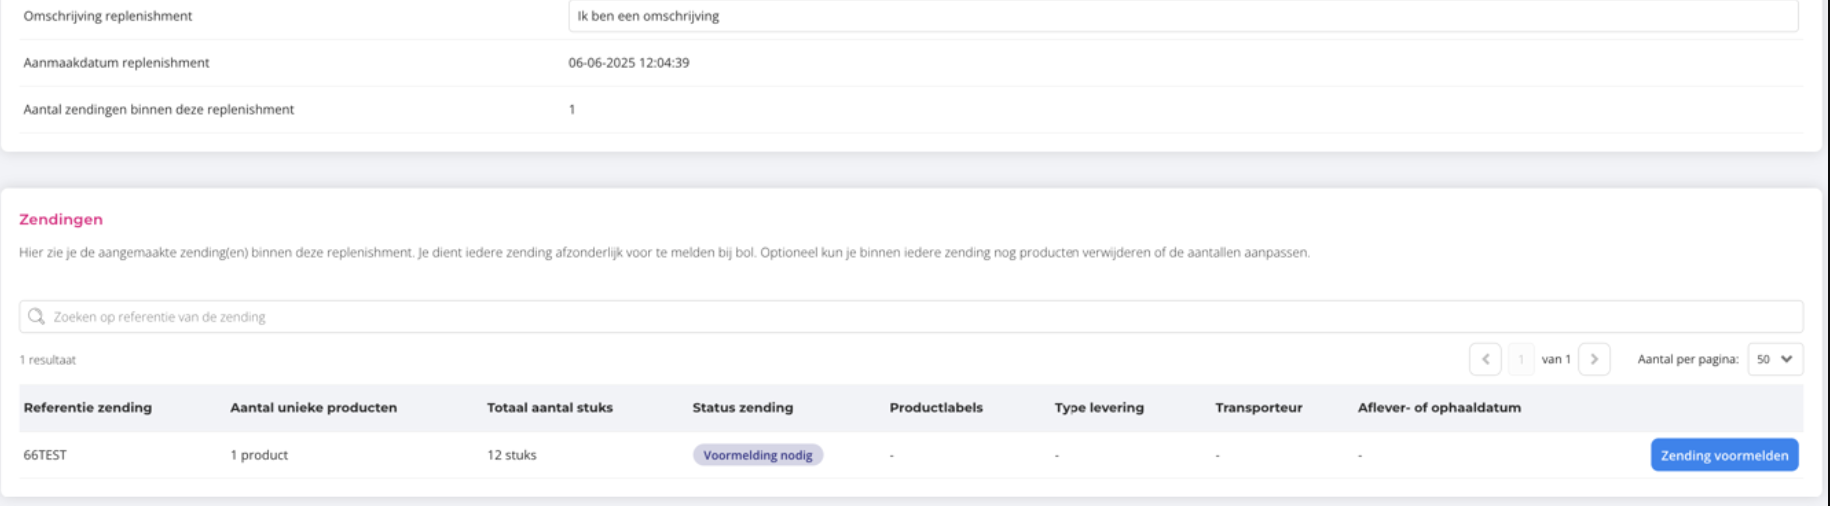Click the Aflever- of ophaaldatum header
The width and height of the screenshot is (1830, 506).
click(x=1439, y=407)
